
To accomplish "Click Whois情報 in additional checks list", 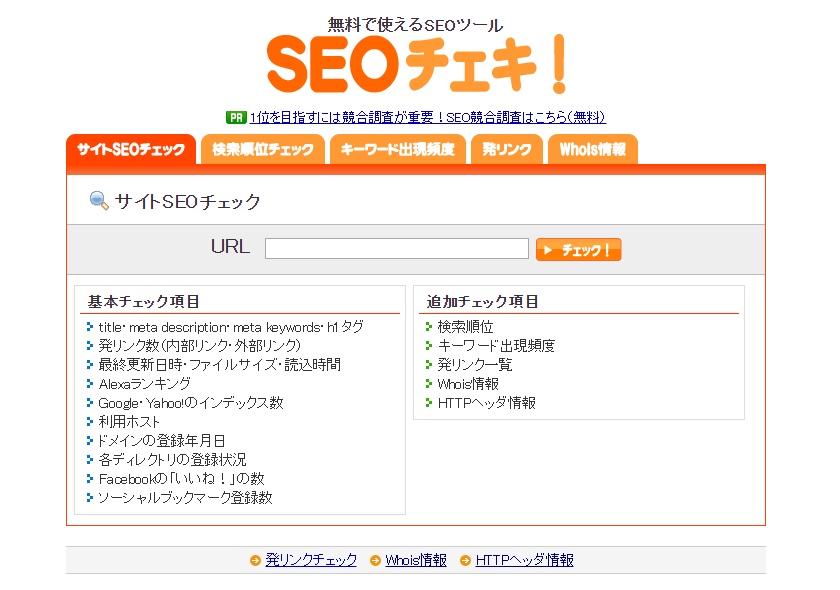I will [468, 384].
